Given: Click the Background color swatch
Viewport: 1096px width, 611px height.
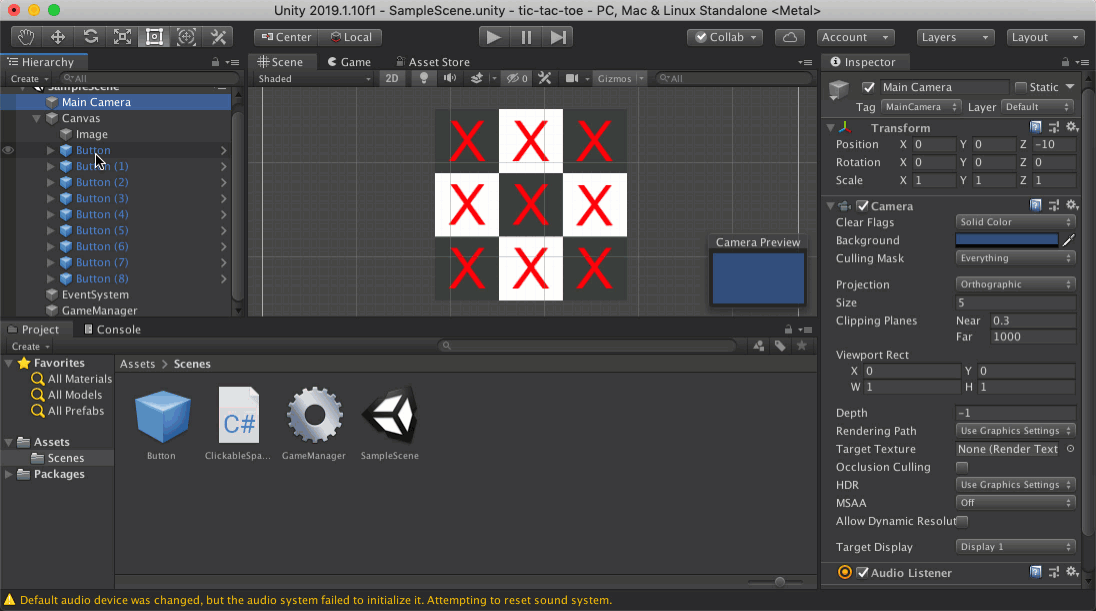Looking at the screenshot, I should click(1007, 240).
